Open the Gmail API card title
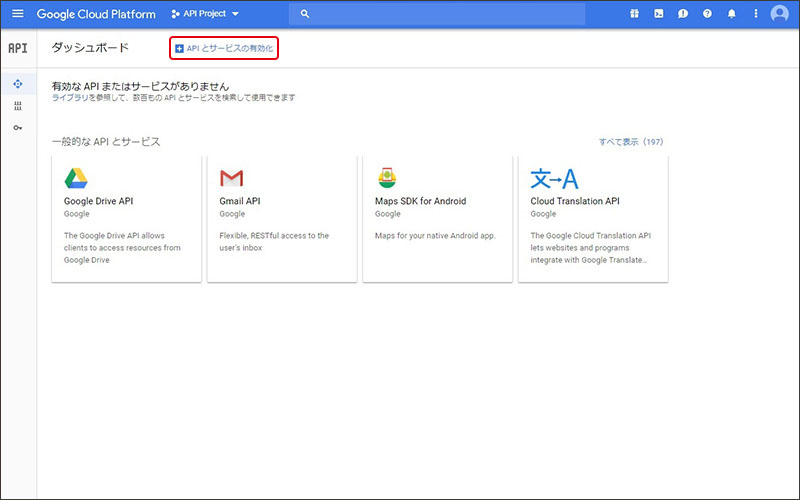 pos(240,201)
